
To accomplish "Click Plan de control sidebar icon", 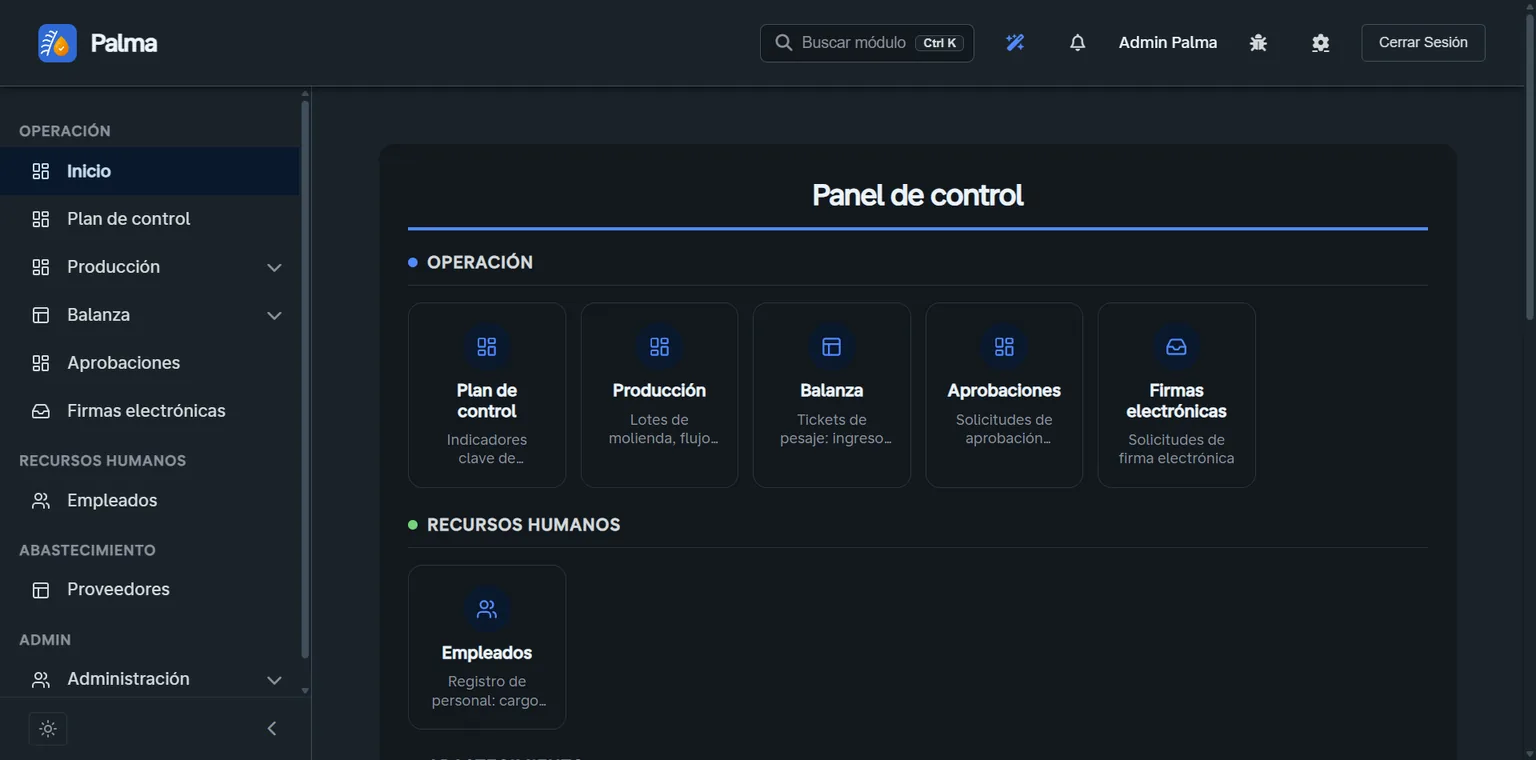I will [41, 219].
